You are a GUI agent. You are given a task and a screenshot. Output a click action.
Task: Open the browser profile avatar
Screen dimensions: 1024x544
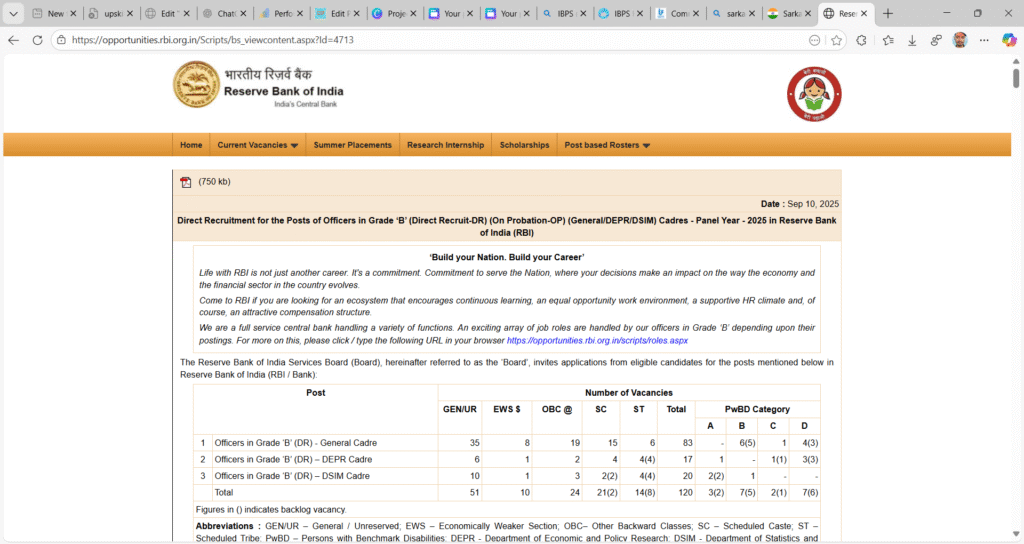tap(960, 40)
